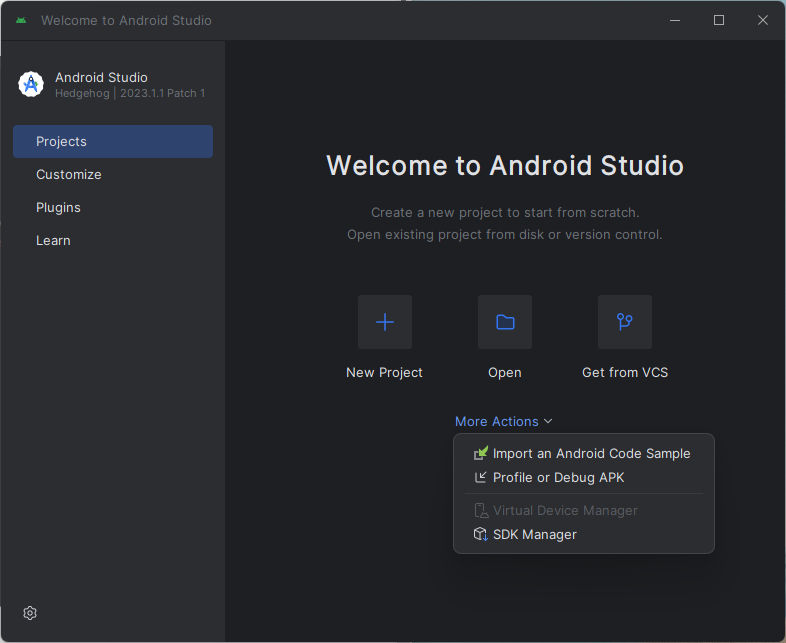
Task: Click the Profile or Debug APK arrow icon
Action: pyautogui.click(x=480, y=478)
